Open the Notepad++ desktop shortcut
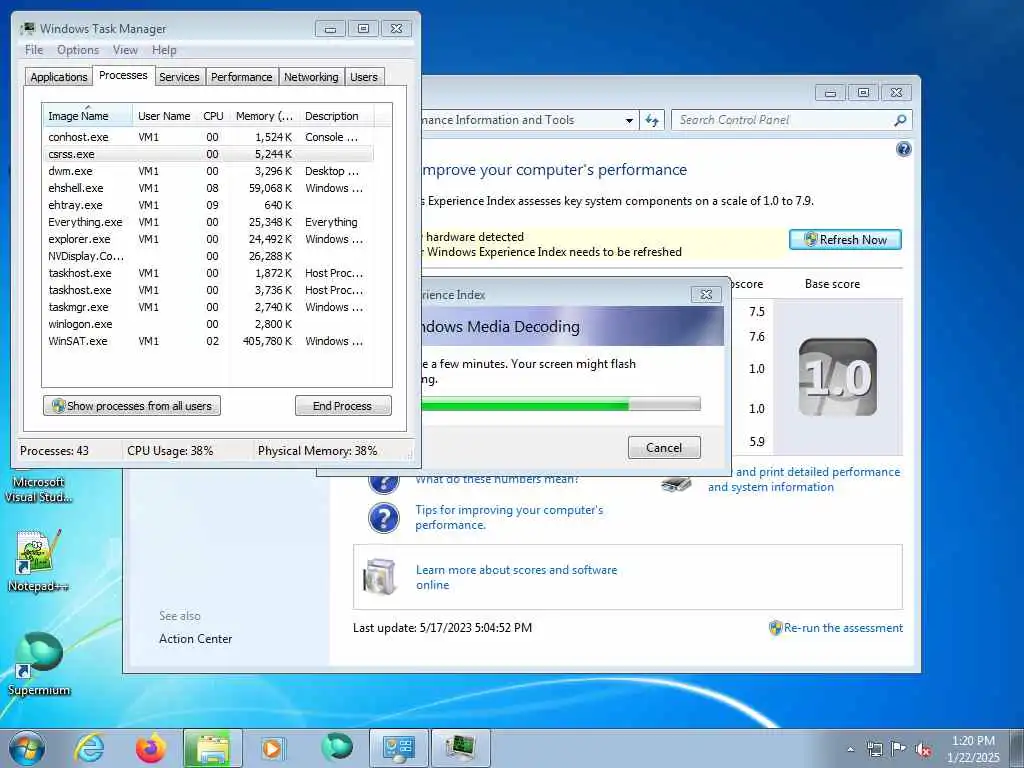The image size is (1024, 768). [x=38, y=561]
